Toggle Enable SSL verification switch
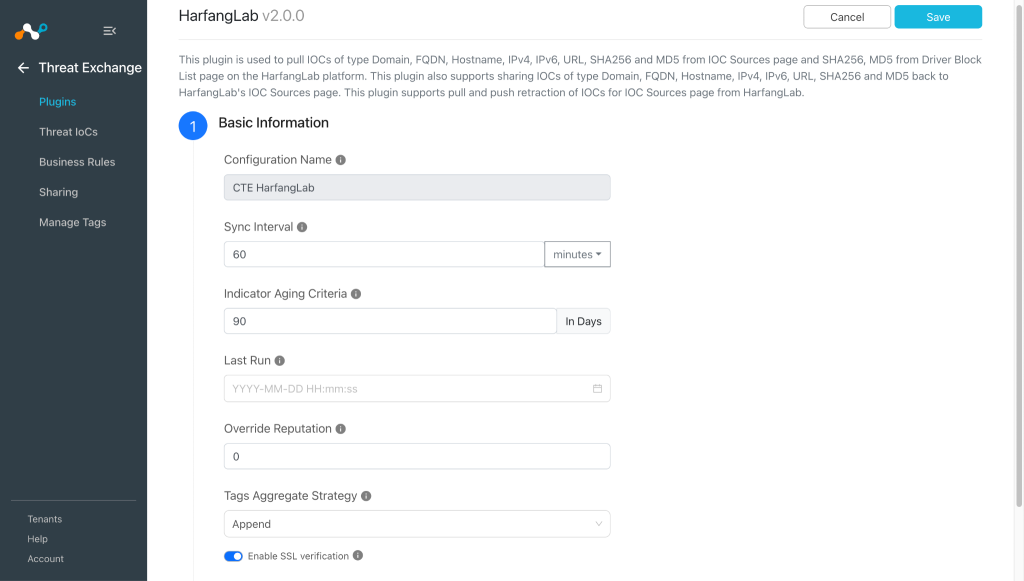 pyautogui.click(x=233, y=556)
